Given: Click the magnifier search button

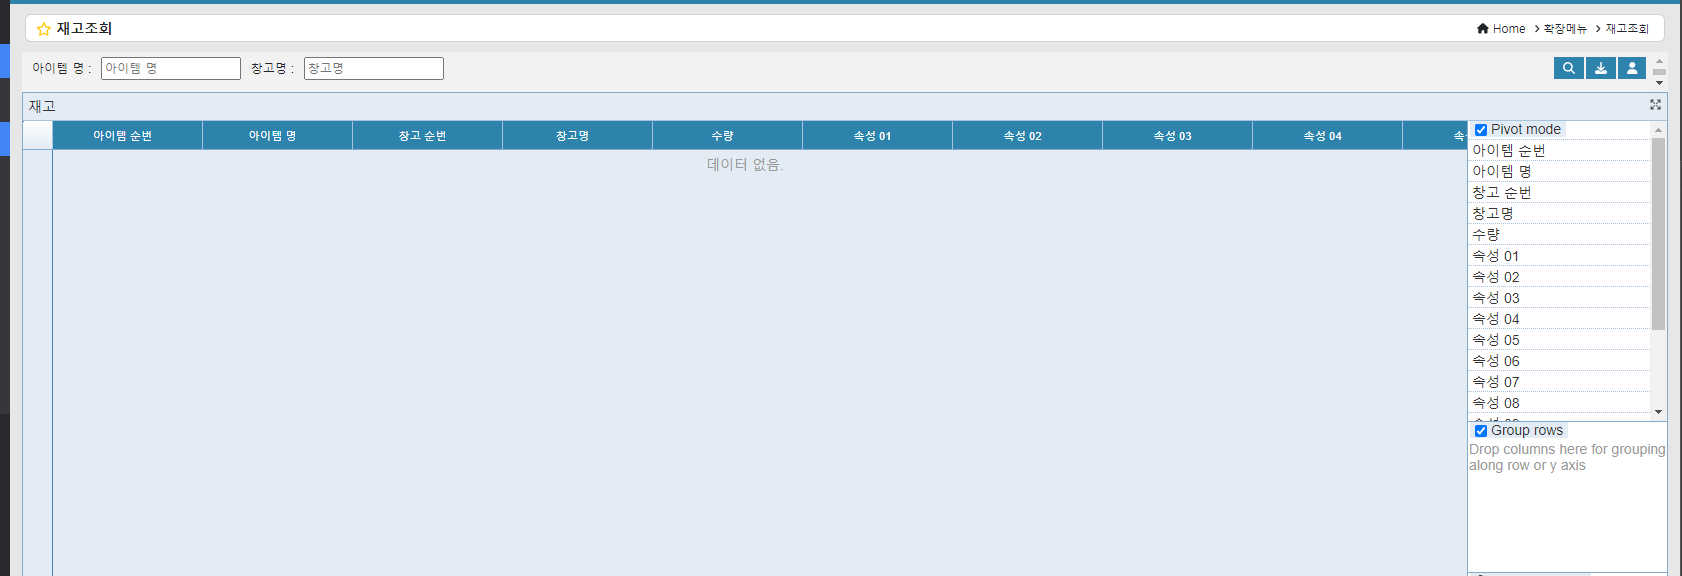Looking at the screenshot, I should click(x=1569, y=68).
